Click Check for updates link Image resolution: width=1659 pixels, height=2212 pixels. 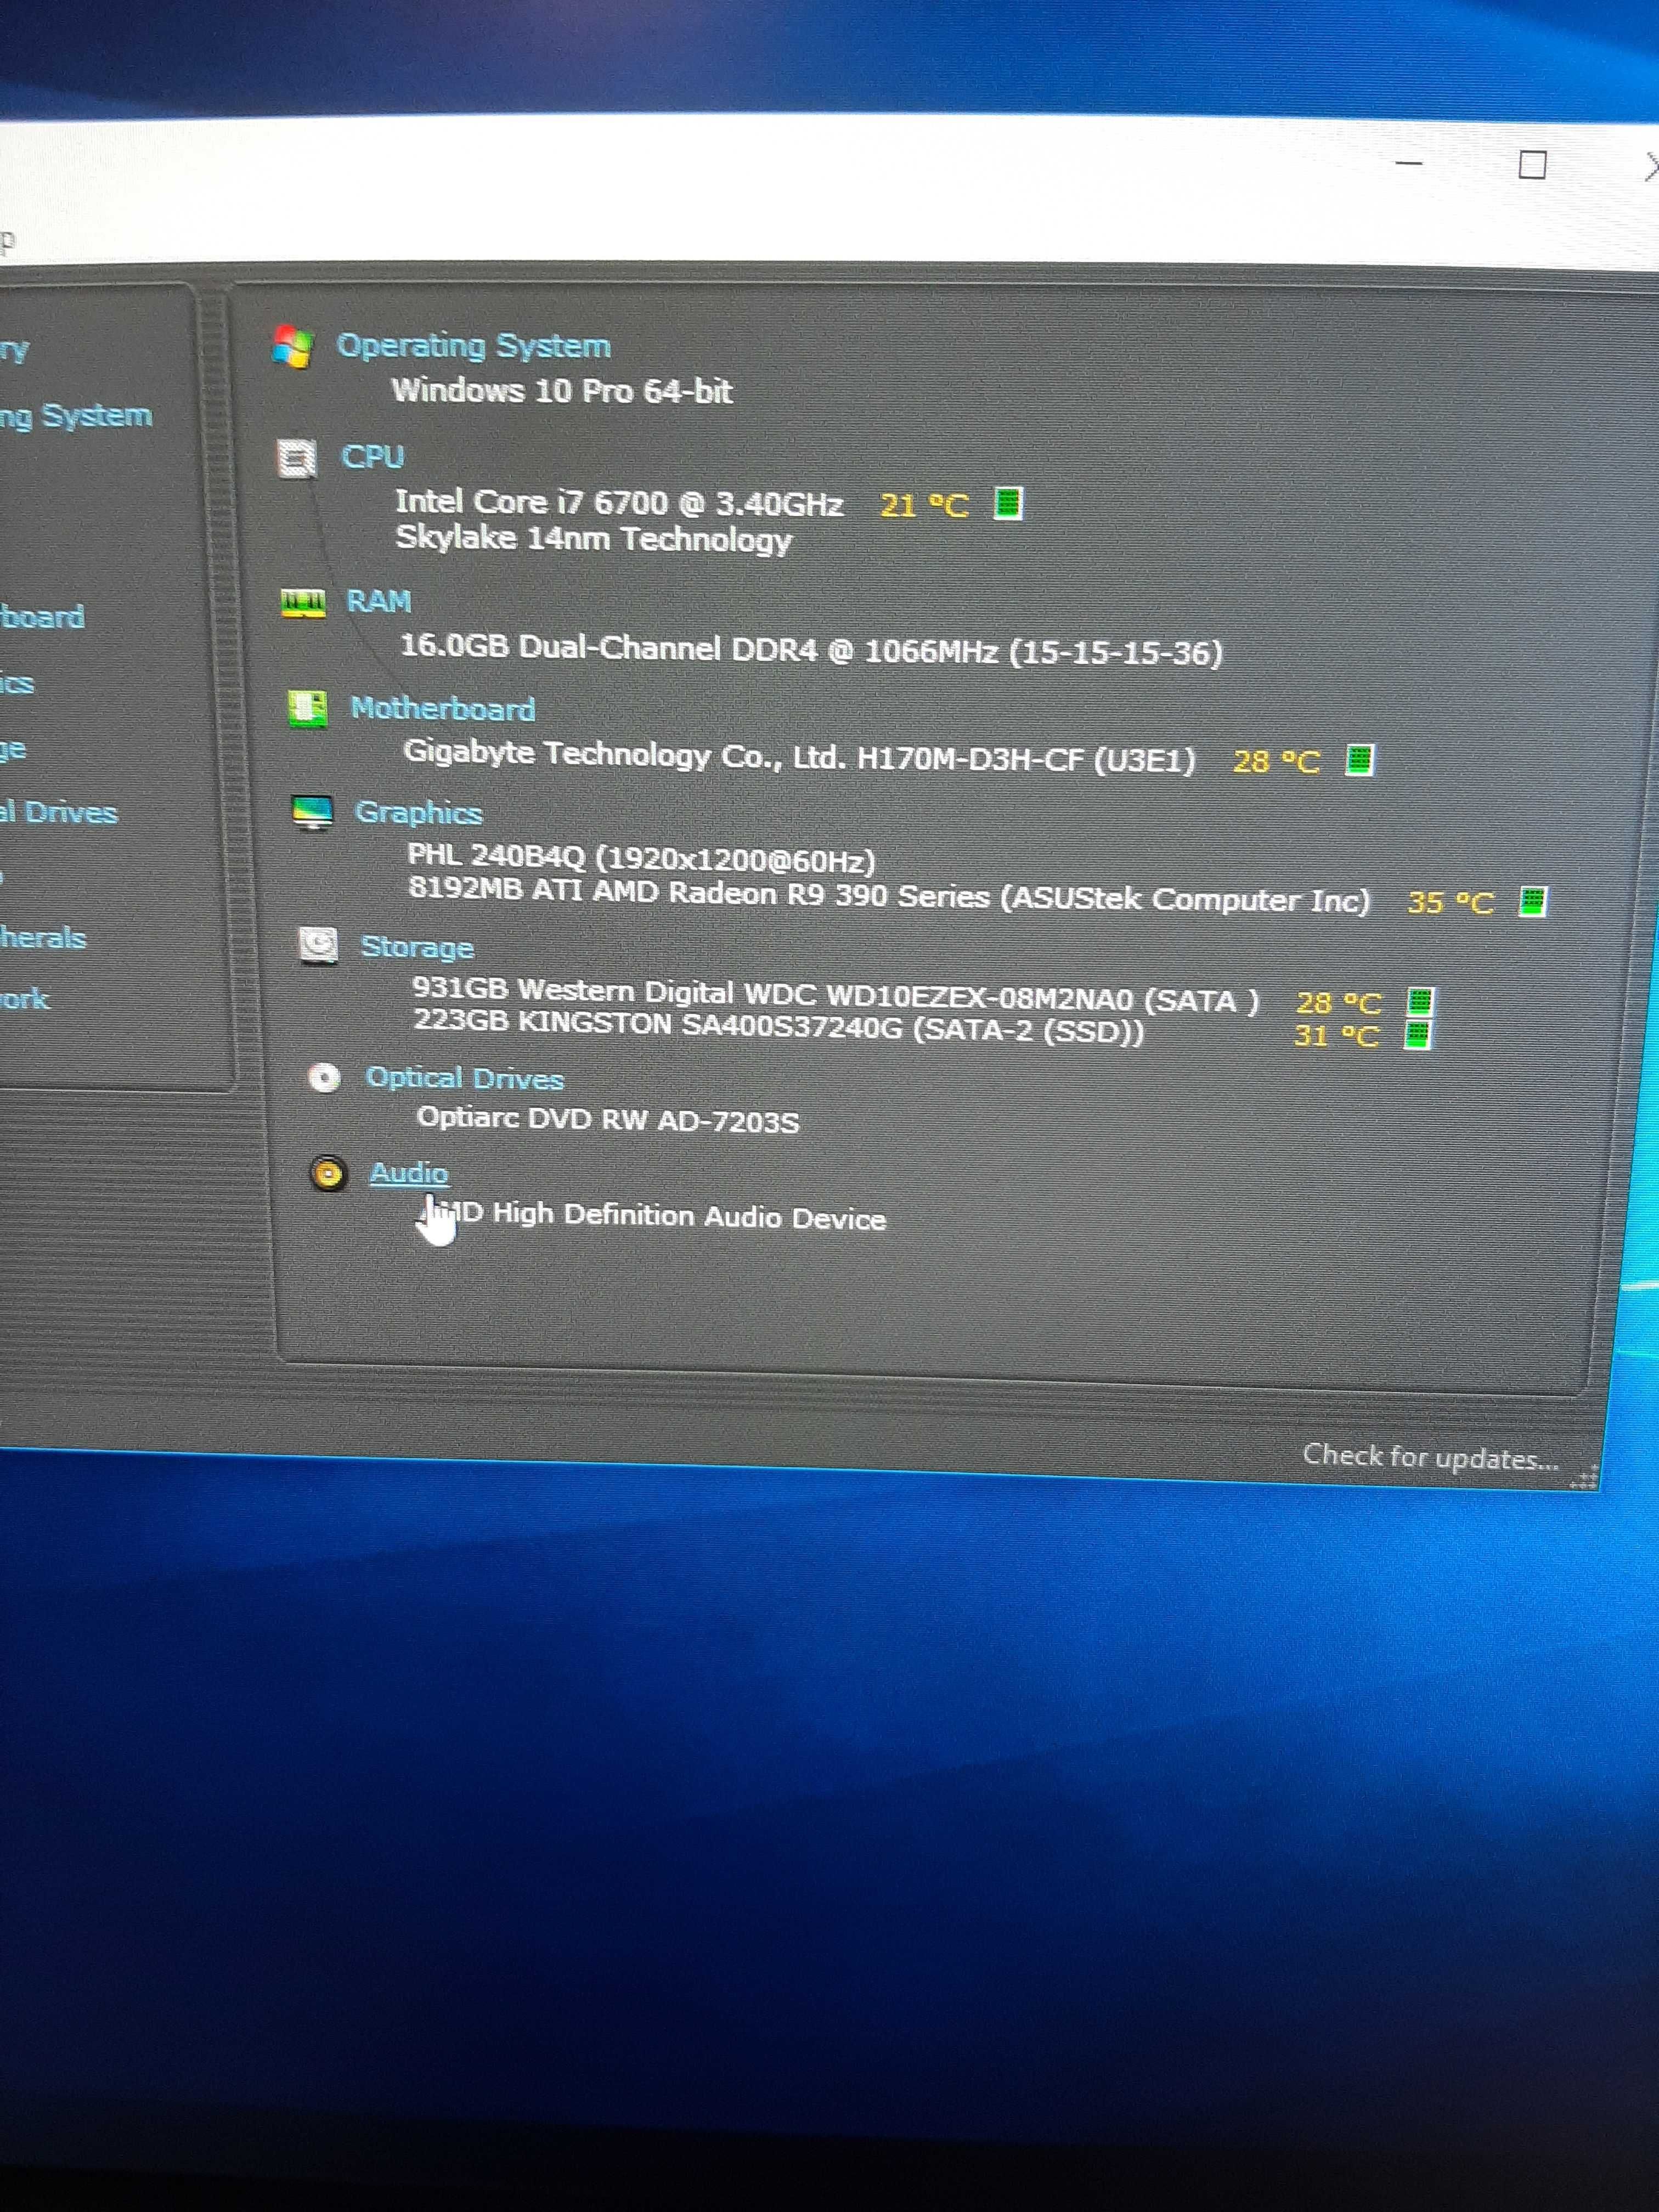click(x=1430, y=1457)
